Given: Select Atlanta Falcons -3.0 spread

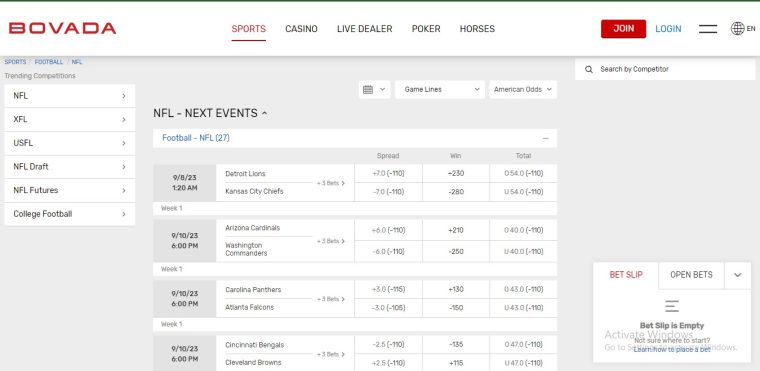Looking at the screenshot, I should click(388, 308).
